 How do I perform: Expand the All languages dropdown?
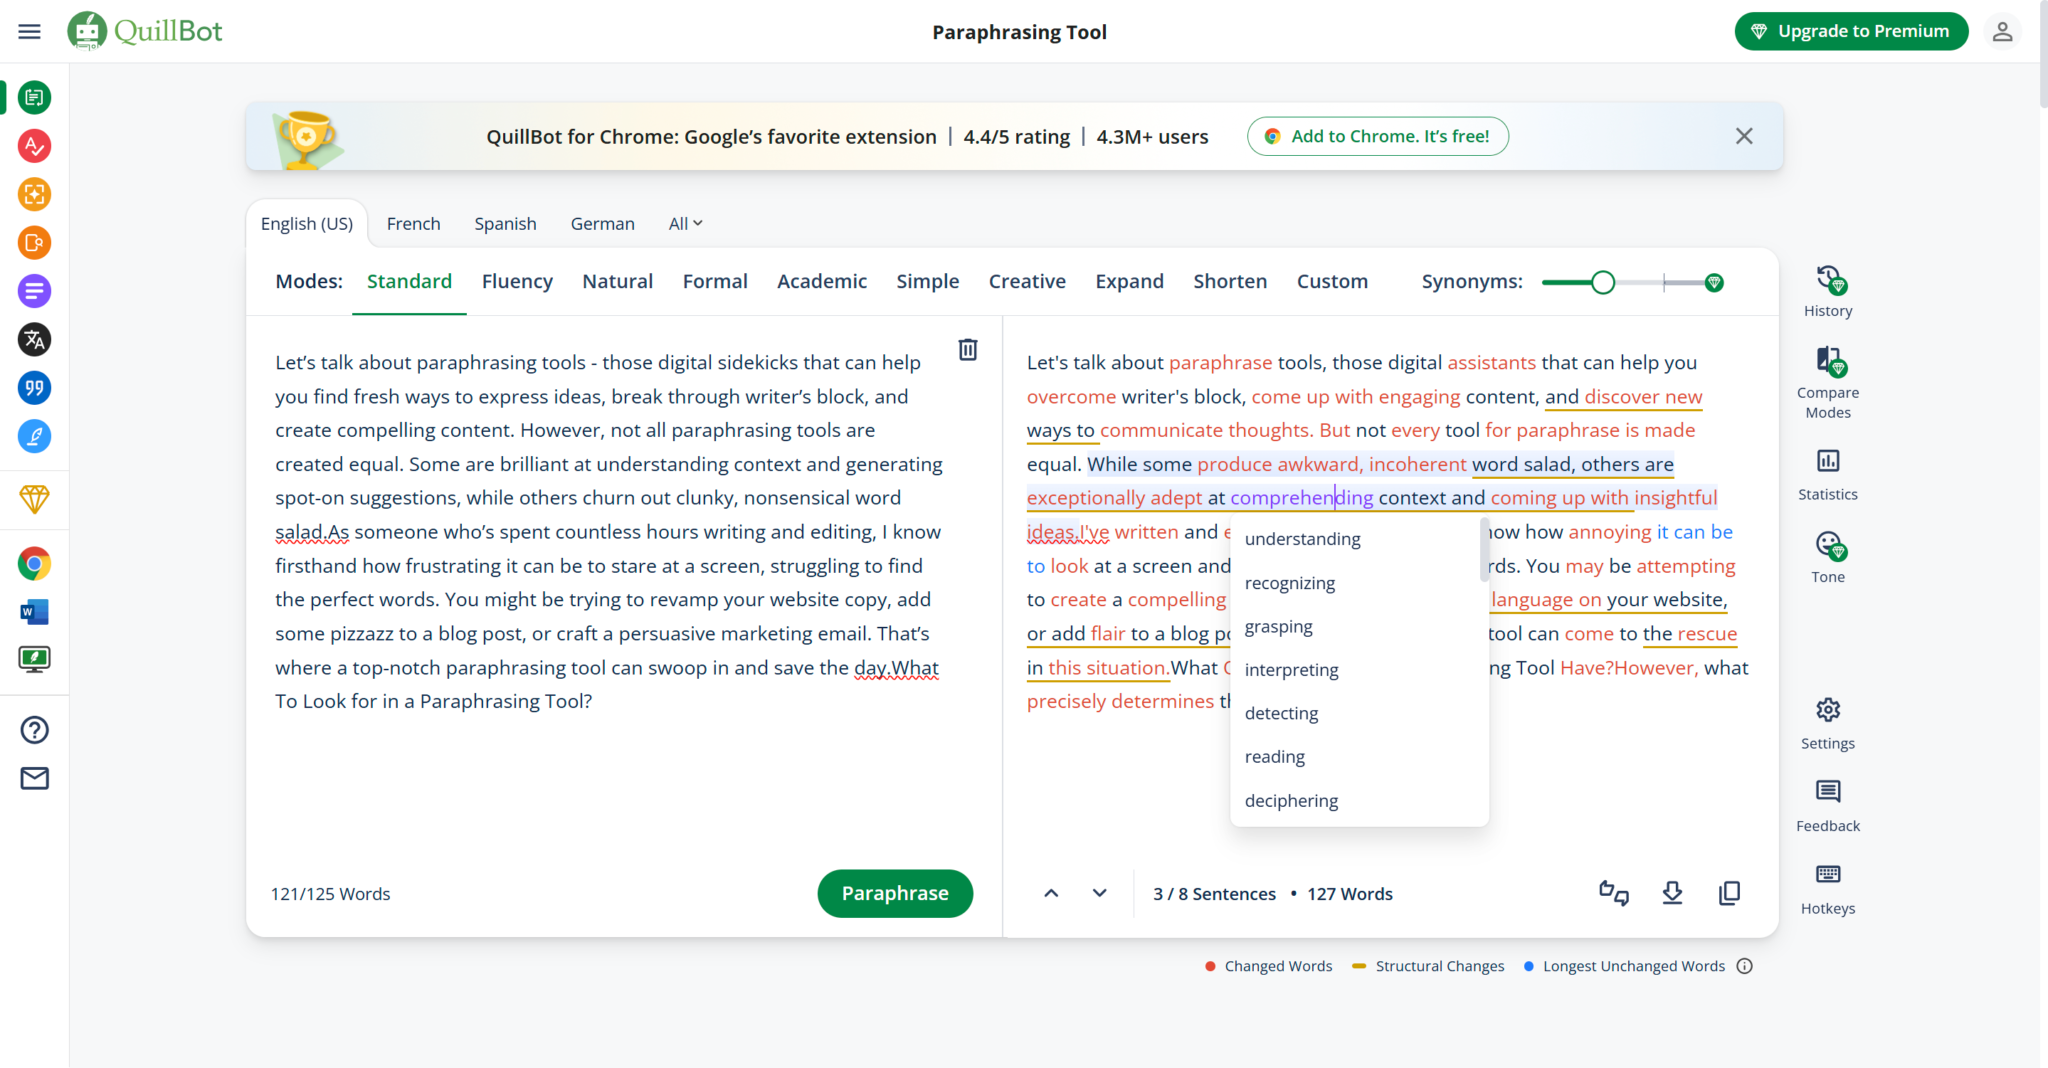[x=686, y=224]
